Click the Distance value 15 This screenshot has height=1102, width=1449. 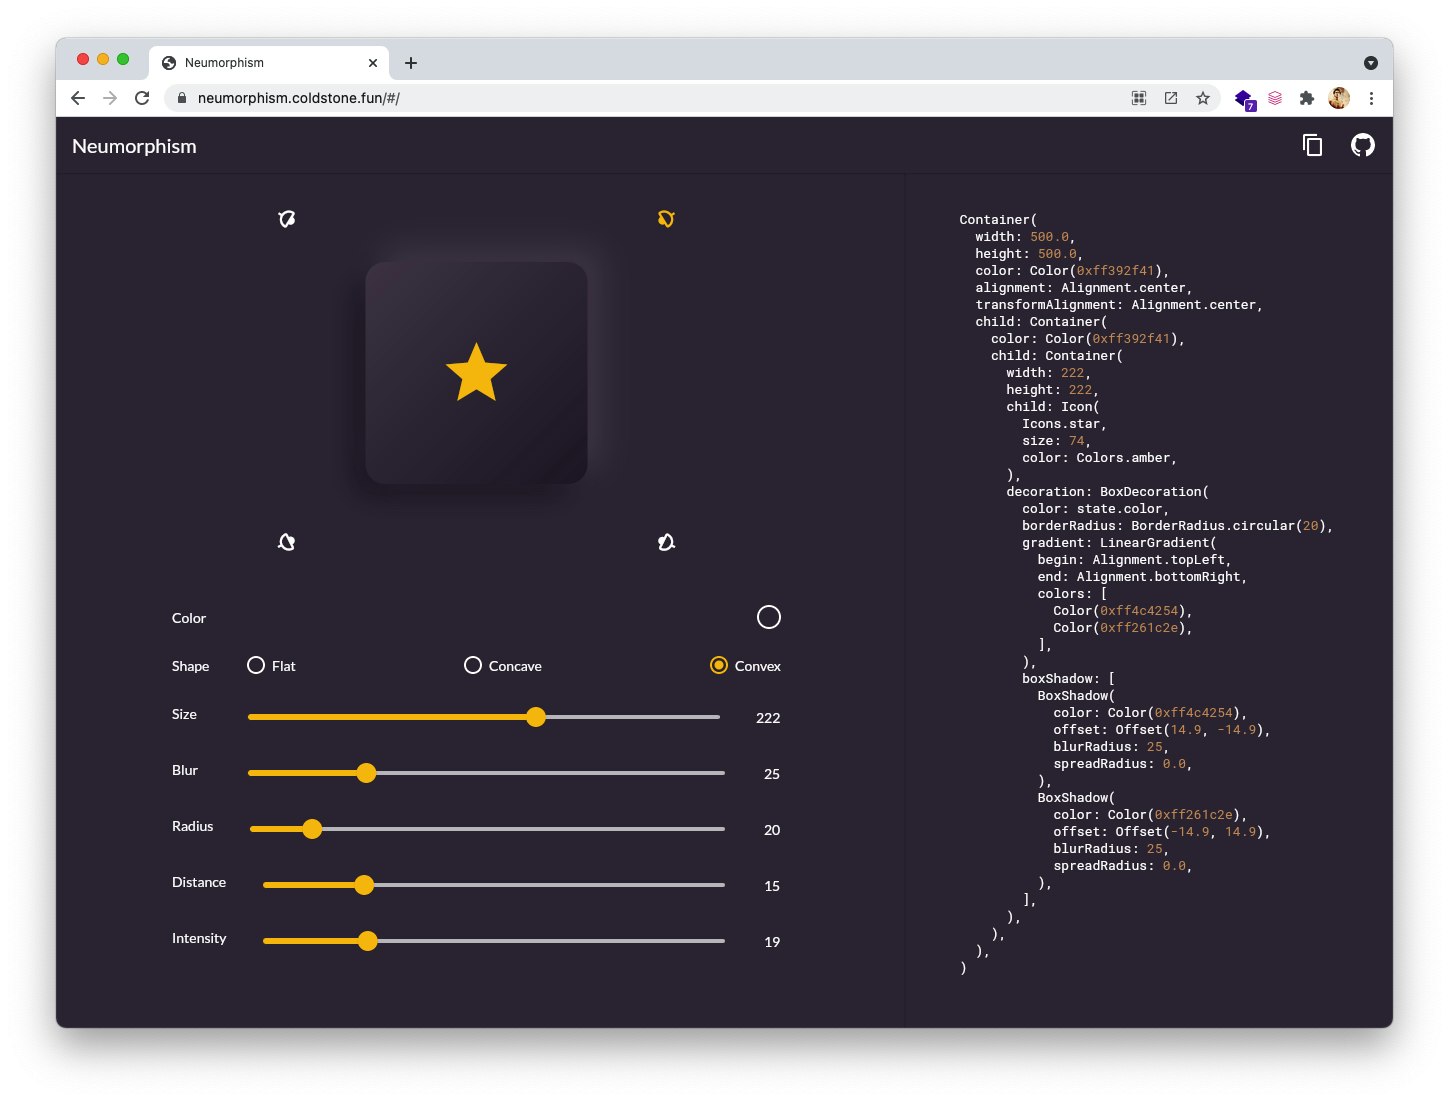coord(772,886)
